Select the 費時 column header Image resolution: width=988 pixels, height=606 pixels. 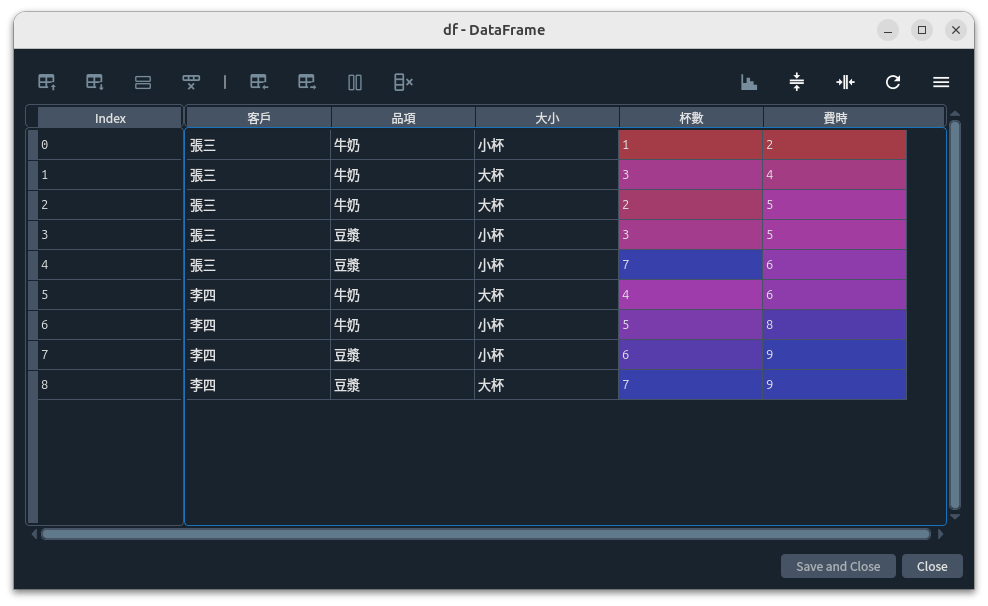(854, 118)
